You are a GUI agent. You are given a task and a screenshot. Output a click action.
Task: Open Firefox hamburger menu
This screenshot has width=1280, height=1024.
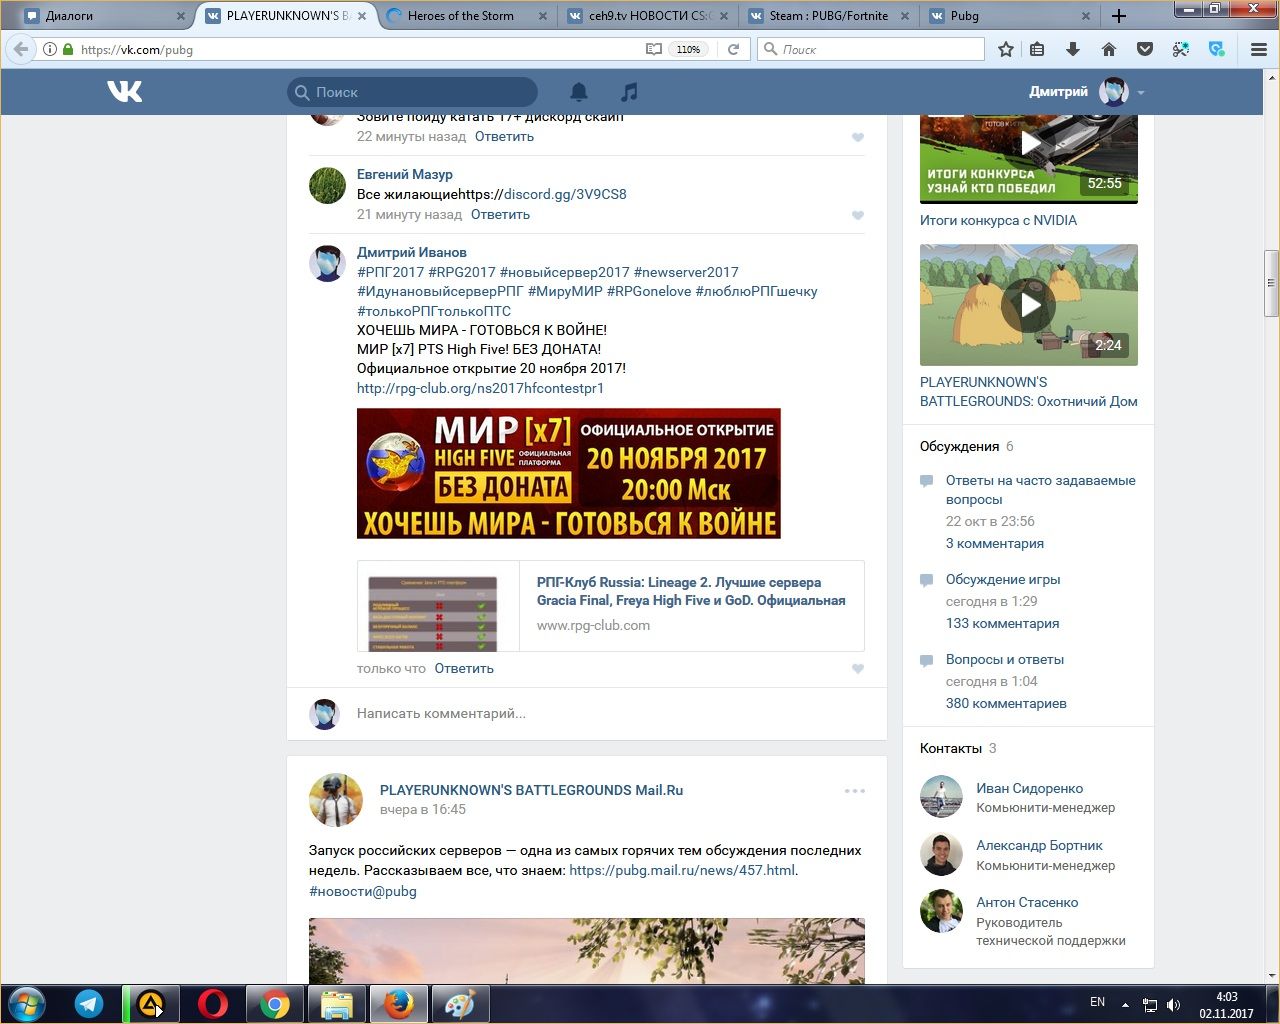coord(1259,49)
